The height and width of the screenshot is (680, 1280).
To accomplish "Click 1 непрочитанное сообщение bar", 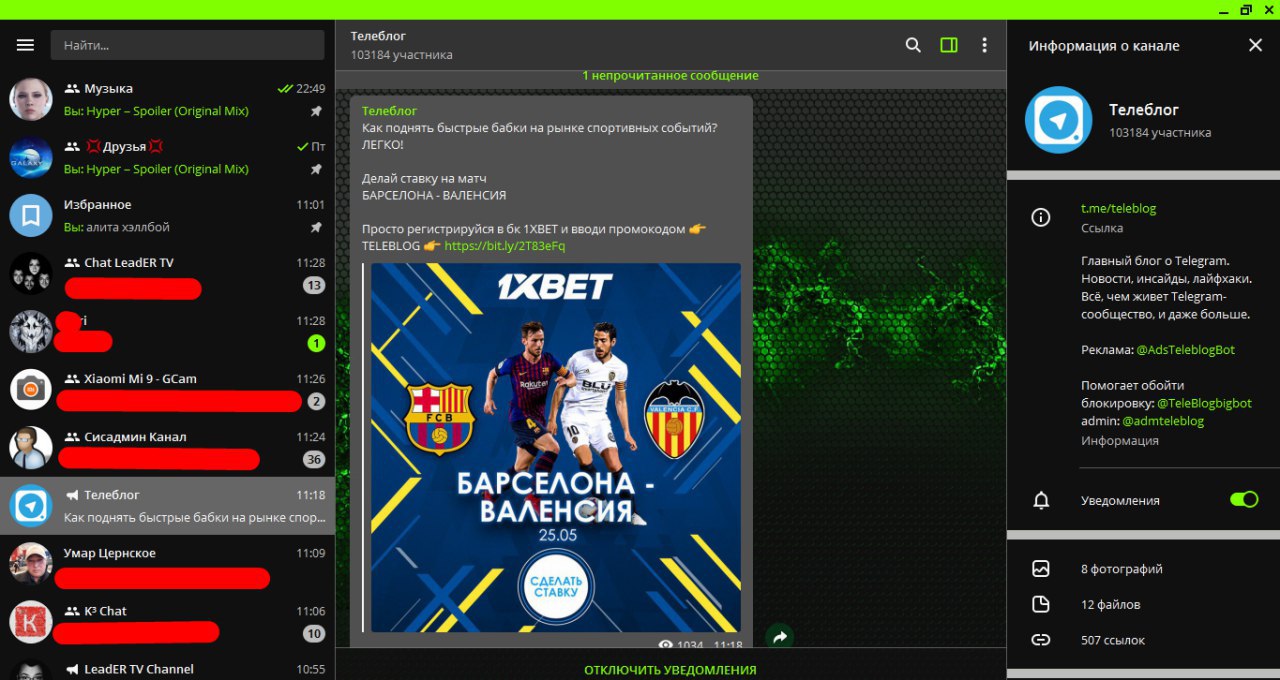I will (670, 76).
